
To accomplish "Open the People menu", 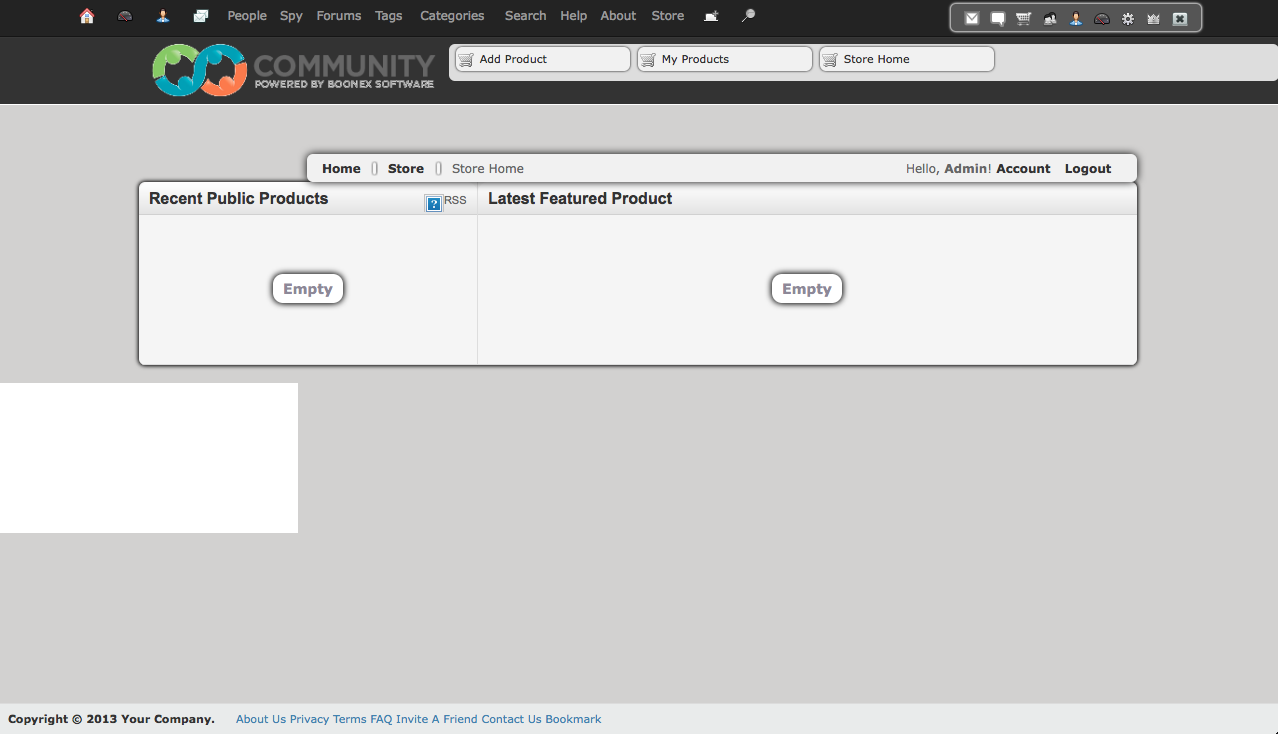I will [x=247, y=16].
